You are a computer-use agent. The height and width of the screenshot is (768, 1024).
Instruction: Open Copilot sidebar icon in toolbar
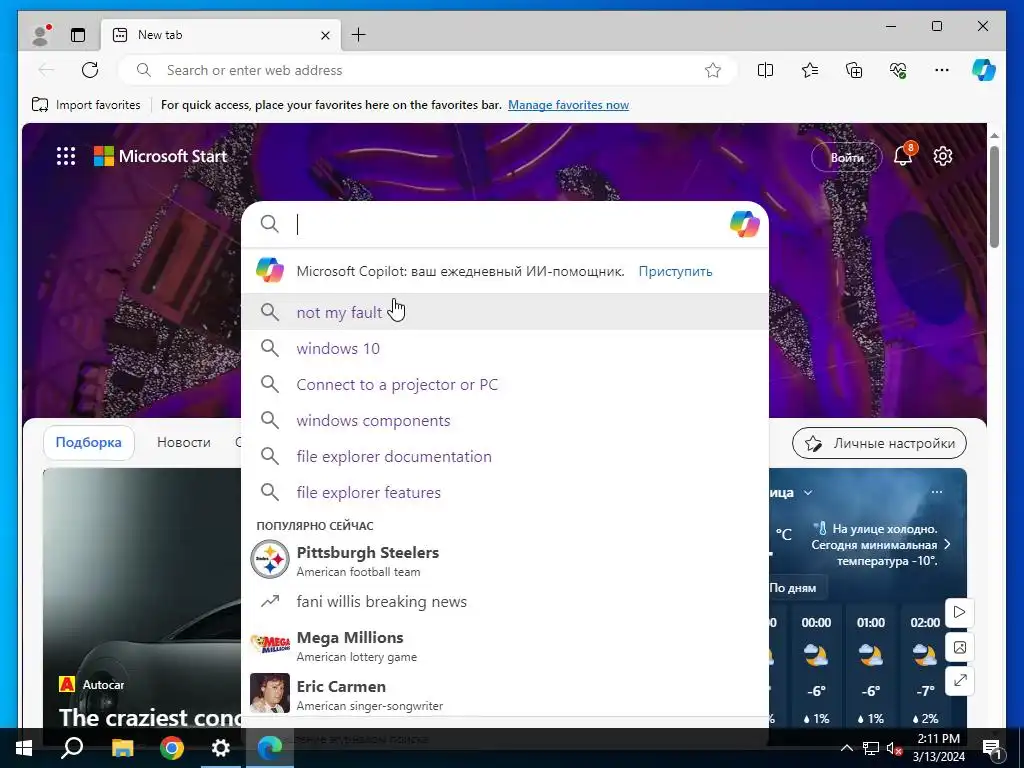(984, 70)
